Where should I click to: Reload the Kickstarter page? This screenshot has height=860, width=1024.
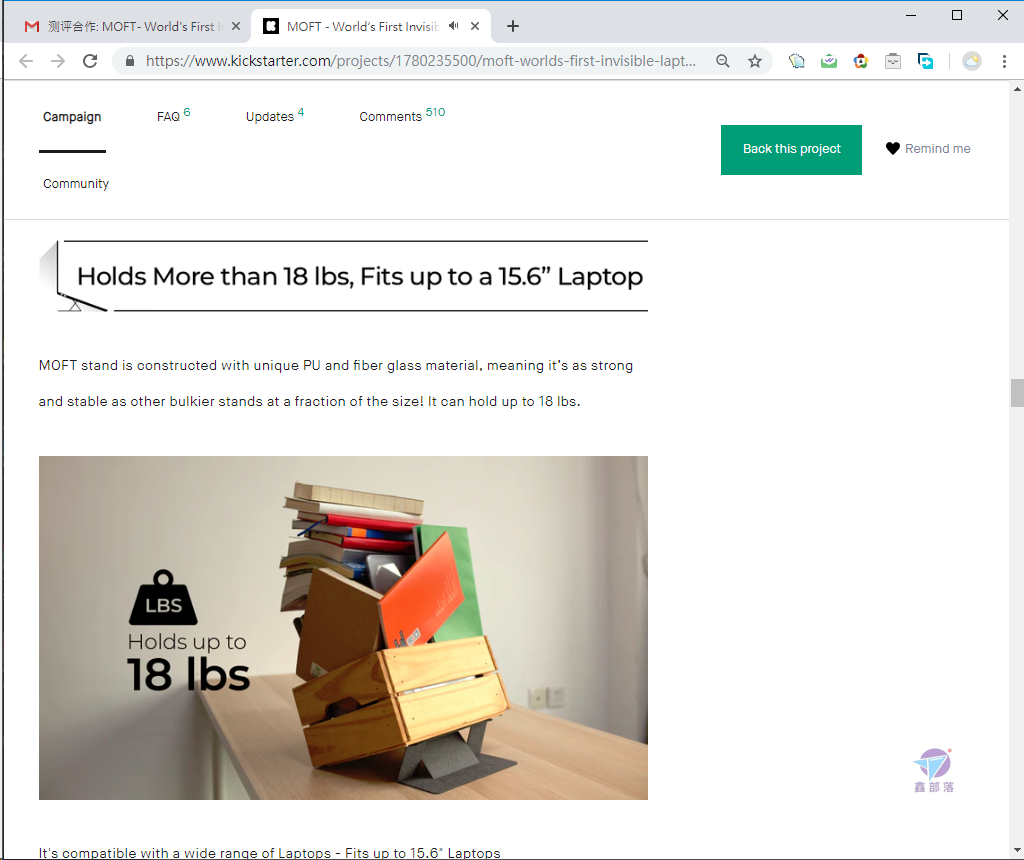[x=90, y=61]
